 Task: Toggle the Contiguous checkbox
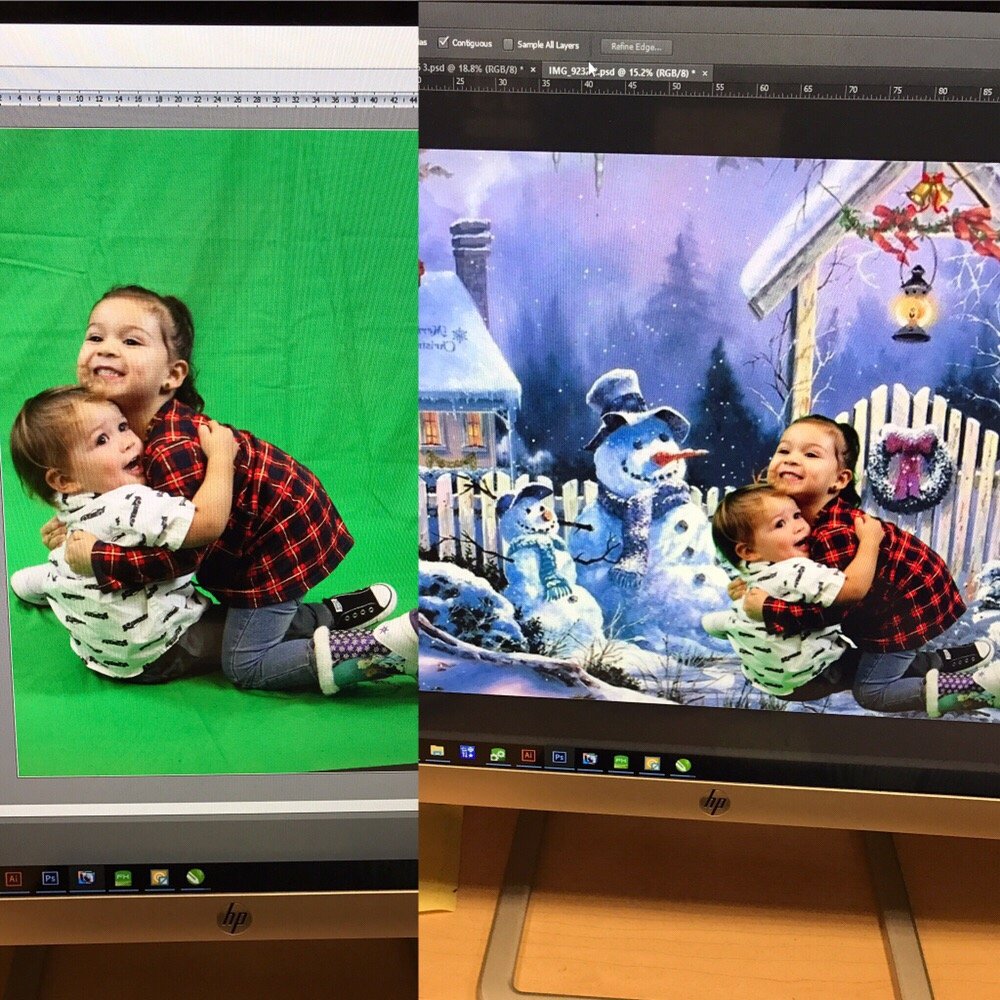(444, 43)
